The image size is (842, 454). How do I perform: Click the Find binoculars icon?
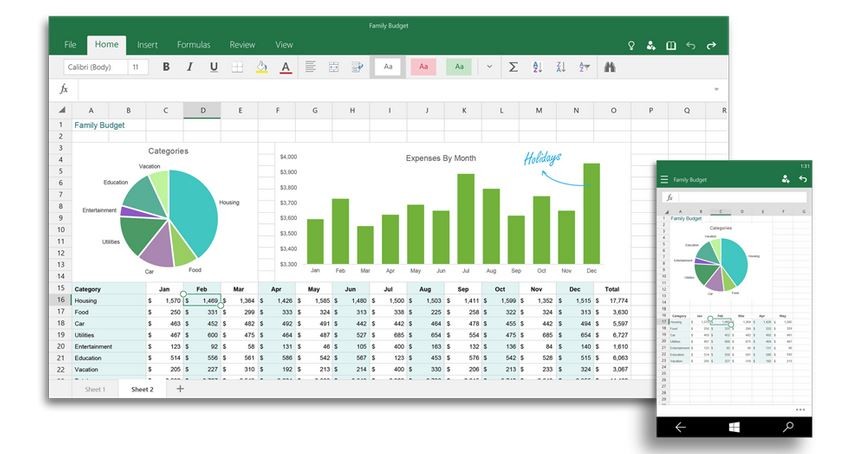[609, 67]
